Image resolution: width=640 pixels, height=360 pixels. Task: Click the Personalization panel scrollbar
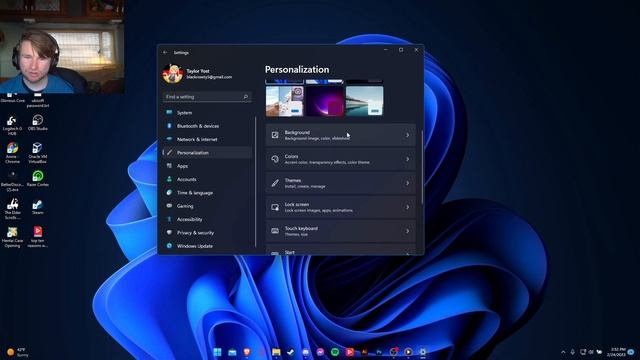point(422,167)
